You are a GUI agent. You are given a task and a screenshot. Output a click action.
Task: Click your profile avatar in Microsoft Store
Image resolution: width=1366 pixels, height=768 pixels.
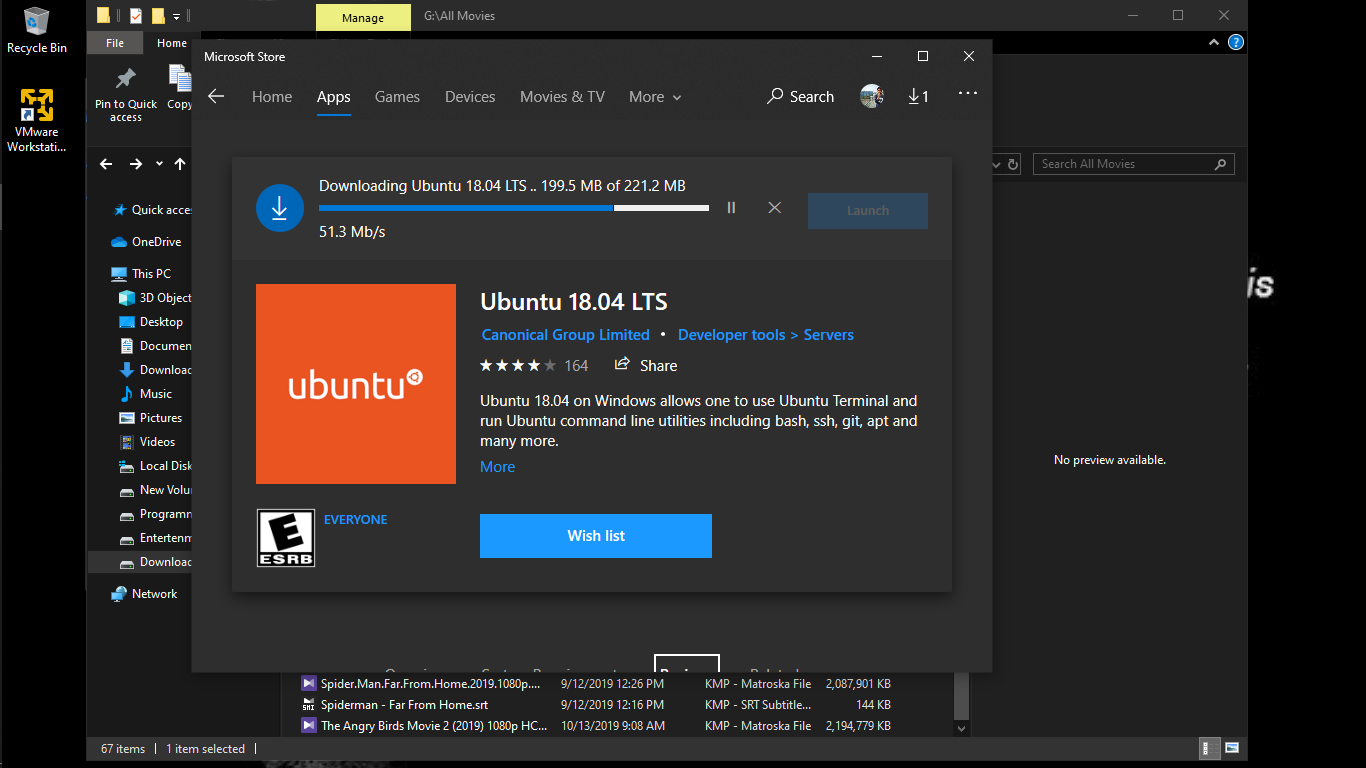871,95
